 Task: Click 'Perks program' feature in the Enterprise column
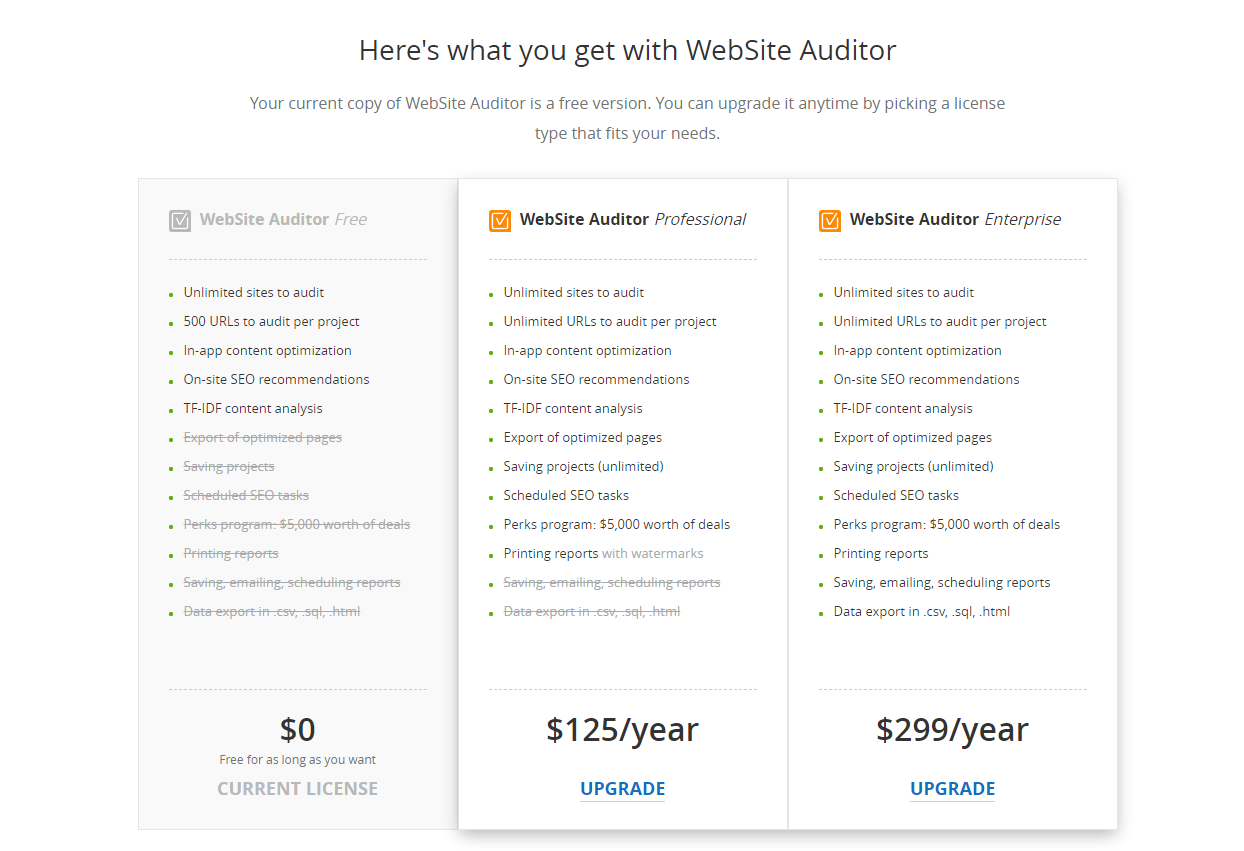947,524
